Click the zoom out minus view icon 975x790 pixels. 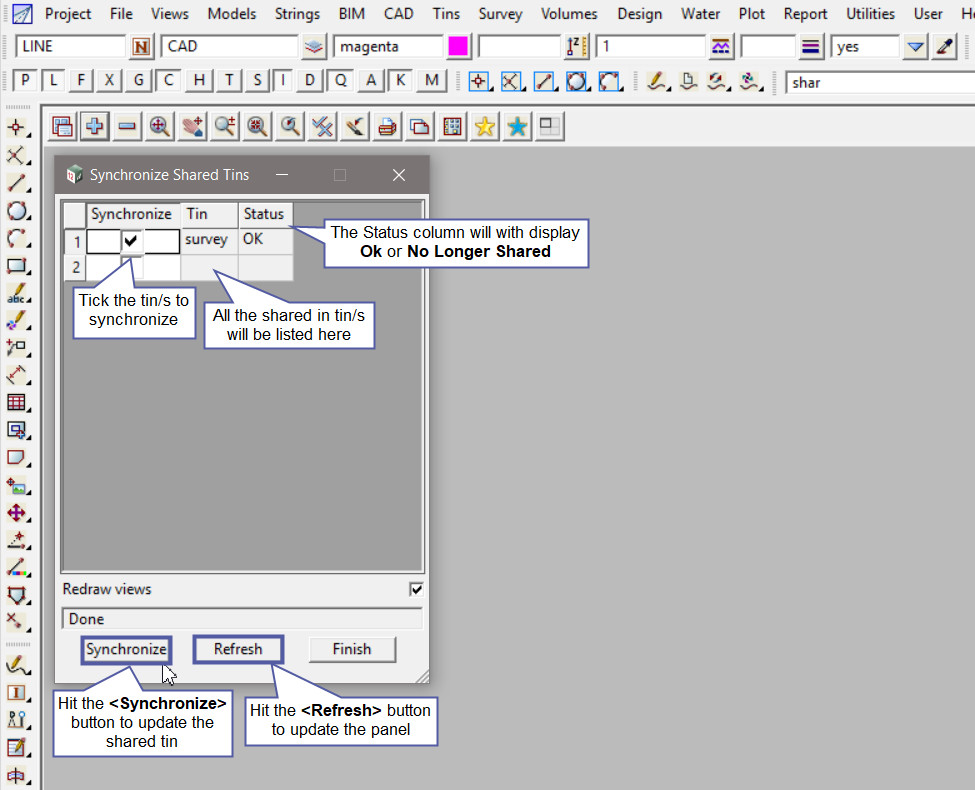click(127, 126)
